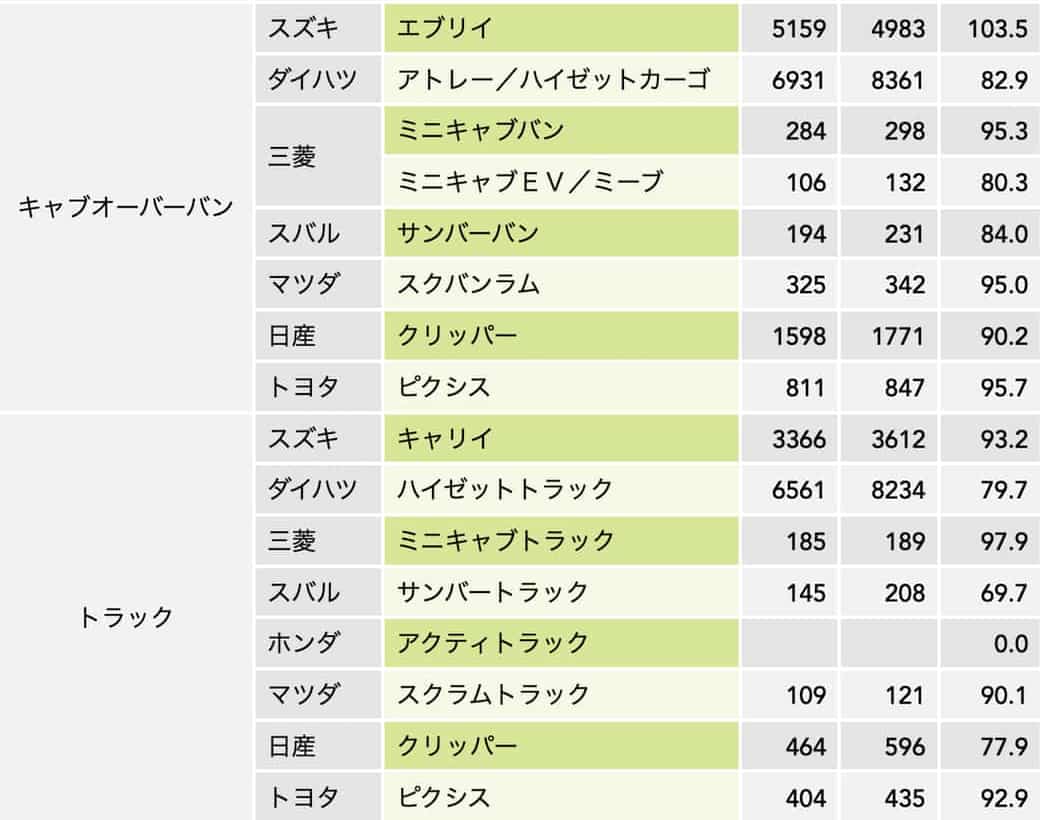Click the 5159 sales figure

tap(799, 28)
